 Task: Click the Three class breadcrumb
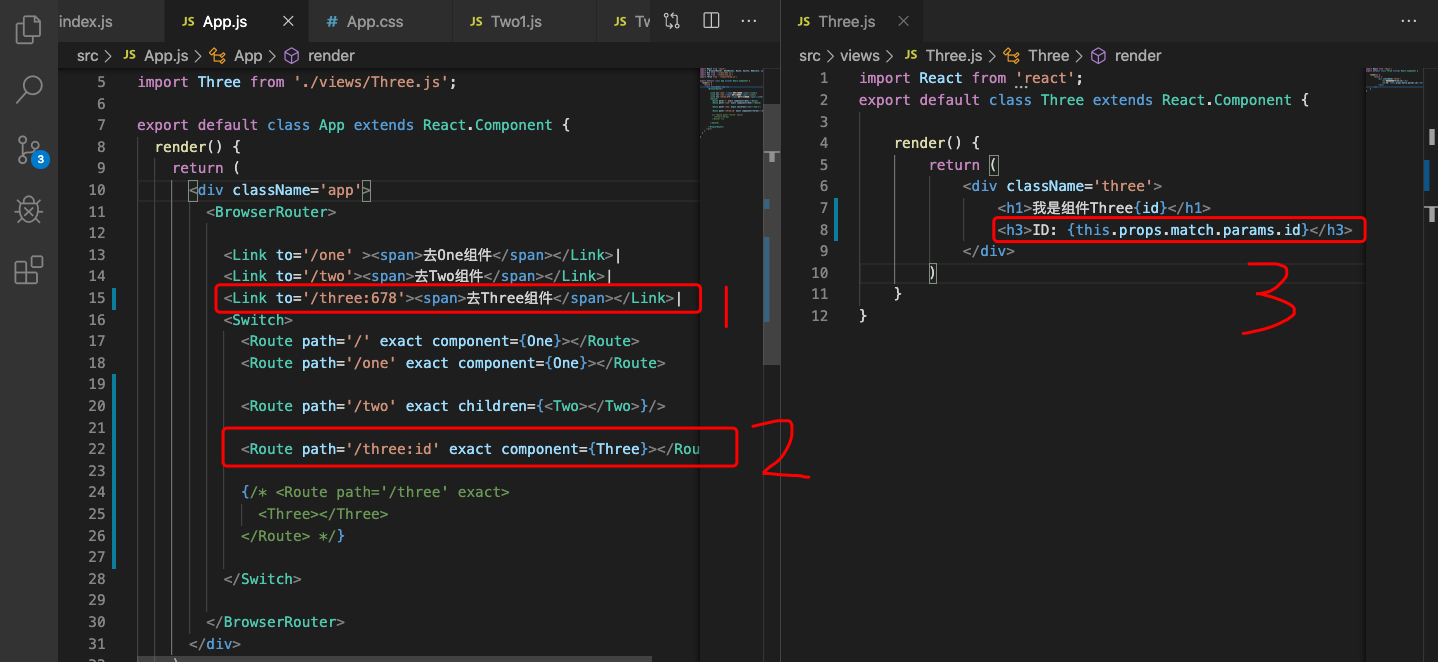(x=1037, y=56)
